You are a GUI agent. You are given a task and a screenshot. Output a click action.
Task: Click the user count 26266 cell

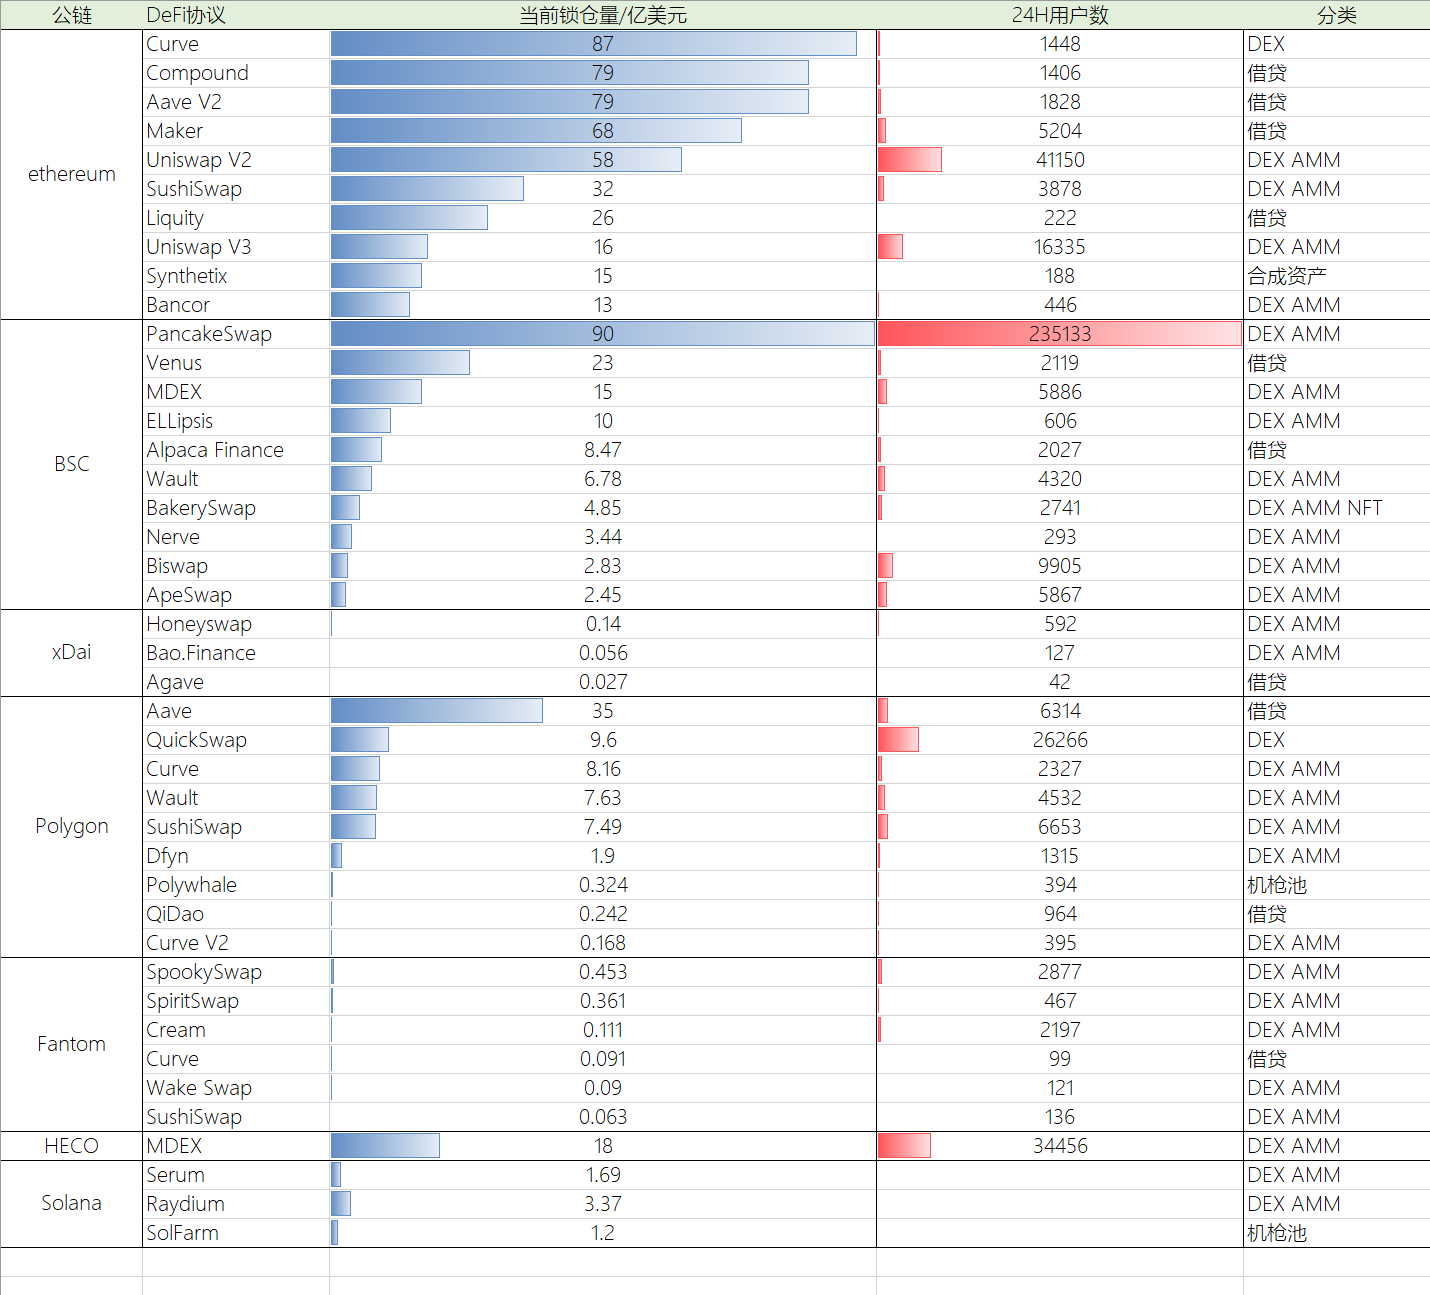click(1060, 740)
